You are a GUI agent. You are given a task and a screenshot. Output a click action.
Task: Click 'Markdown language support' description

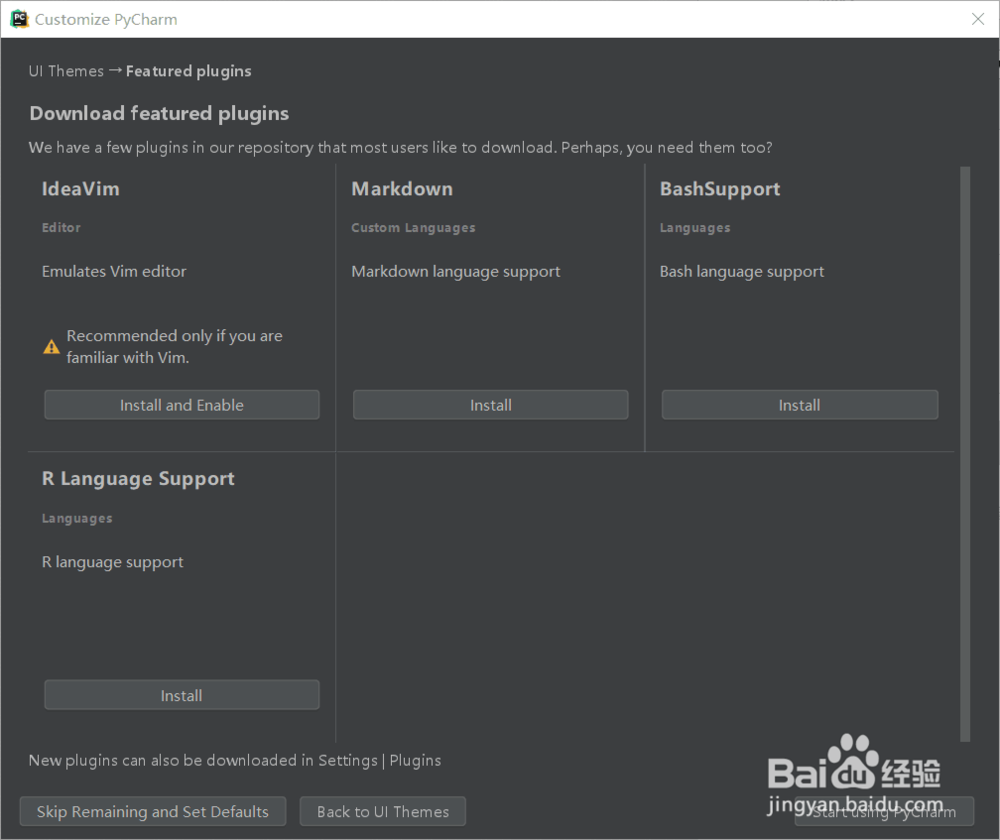coord(455,272)
